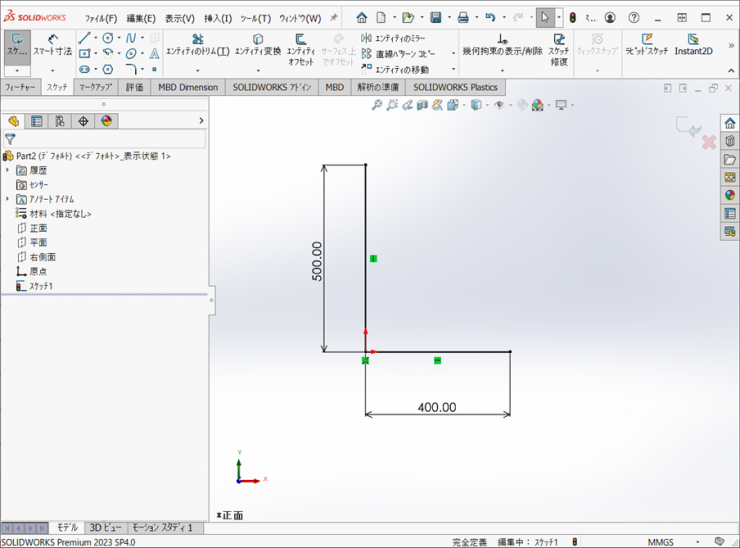
Task: Click the rebuild traffic light icon
Action: pyautogui.click(x=571, y=18)
